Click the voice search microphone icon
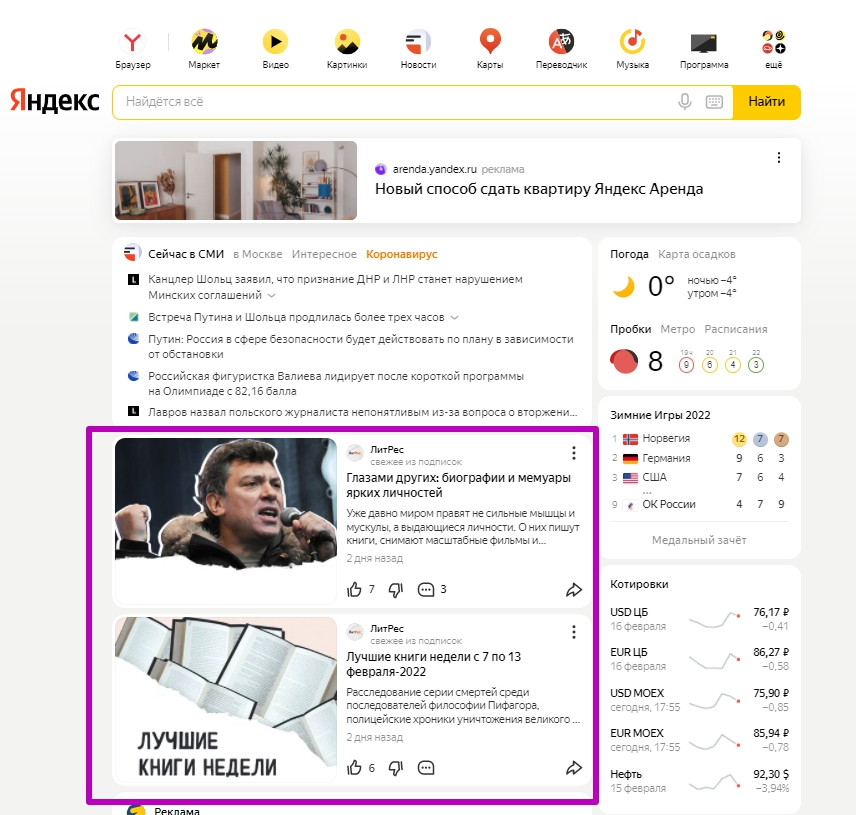Screen dimensions: 856x815 coord(685,102)
